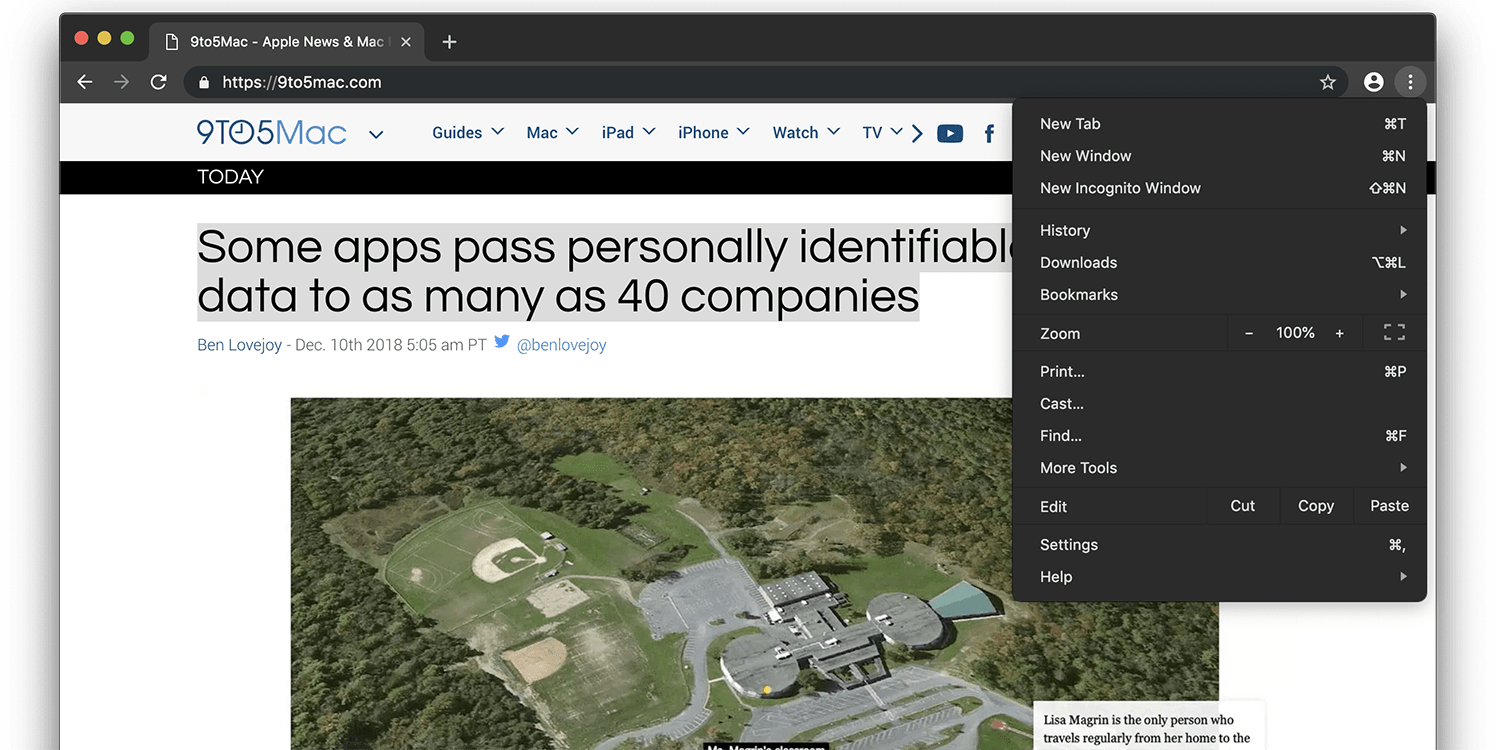Reload the page with refresh icon
The height and width of the screenshot is (750, 1500).
pos(158,82)
